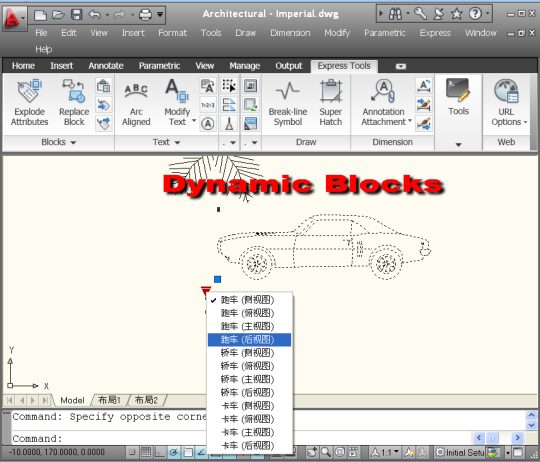This screenshot has width=540, height=462.
Task: Undo the last action
Action: pos(95,14)
